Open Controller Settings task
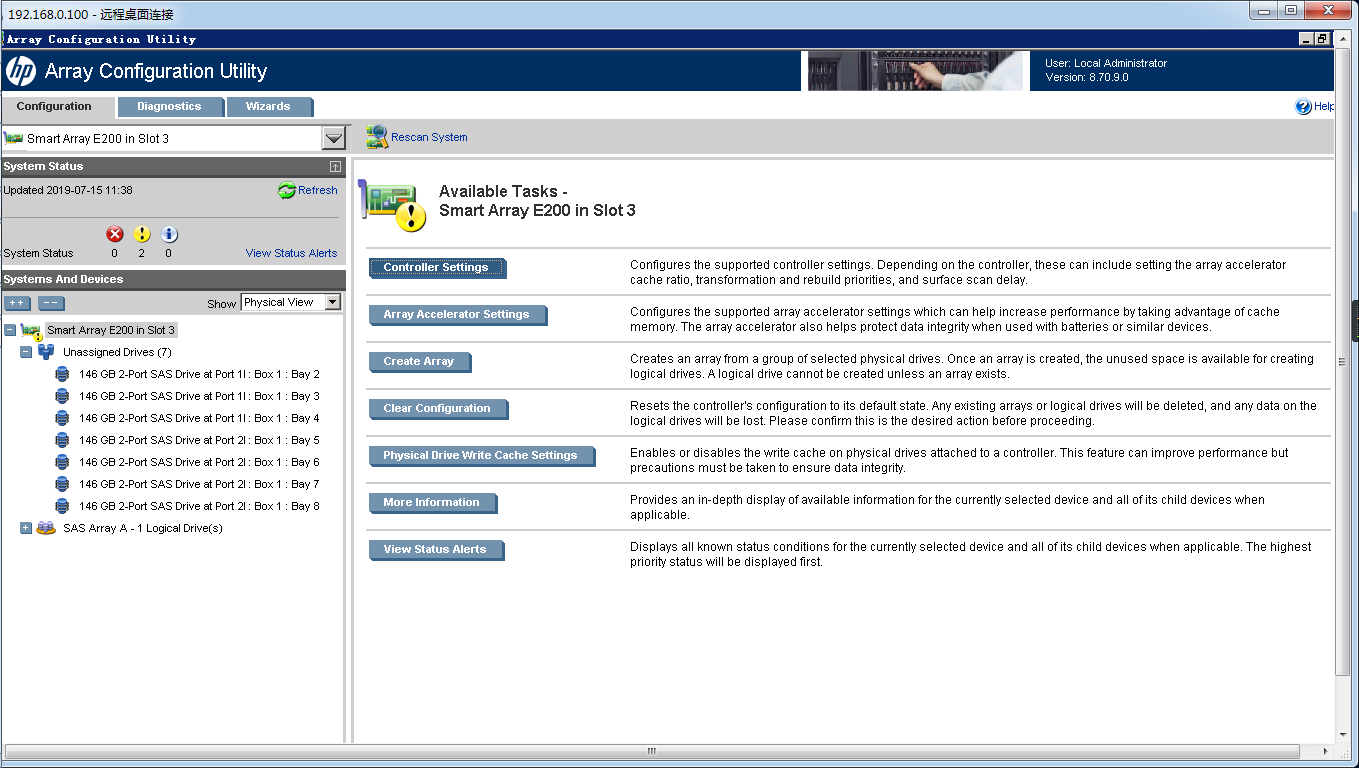The width and height of the screenshot is (1359, 768). pyautogui.click(x=436, y=267)
